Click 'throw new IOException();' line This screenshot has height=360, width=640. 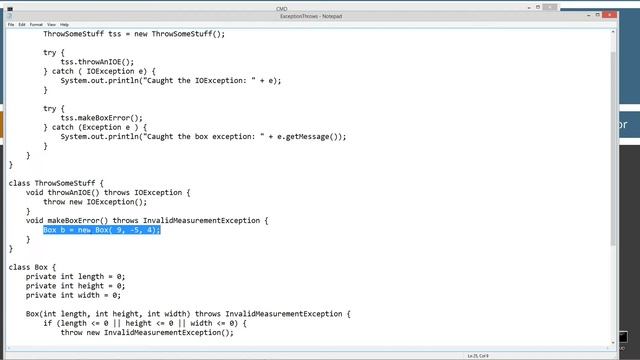point(95,202)
